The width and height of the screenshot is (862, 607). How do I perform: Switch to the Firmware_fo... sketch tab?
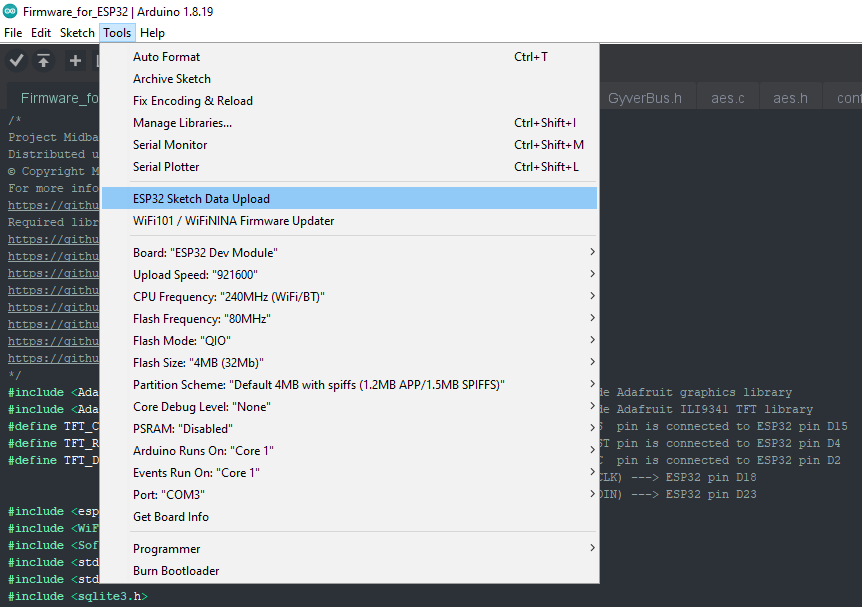[x=54, y=98]
